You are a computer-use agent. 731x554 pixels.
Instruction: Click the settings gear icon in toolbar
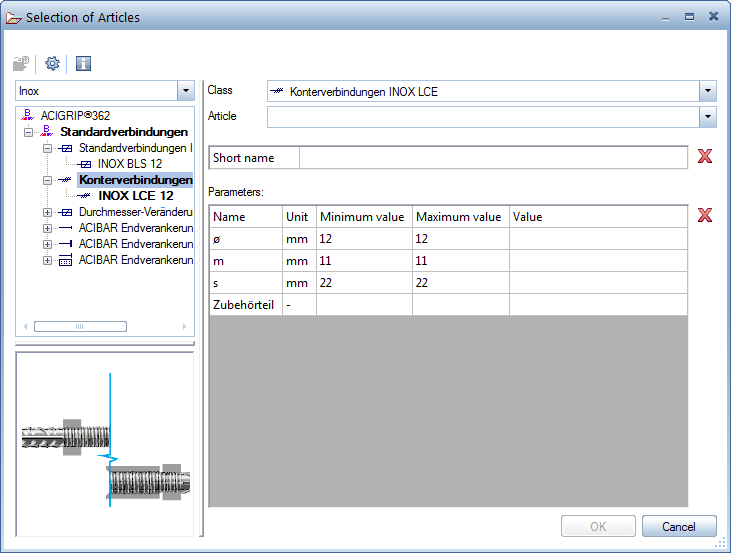(52, 63)
